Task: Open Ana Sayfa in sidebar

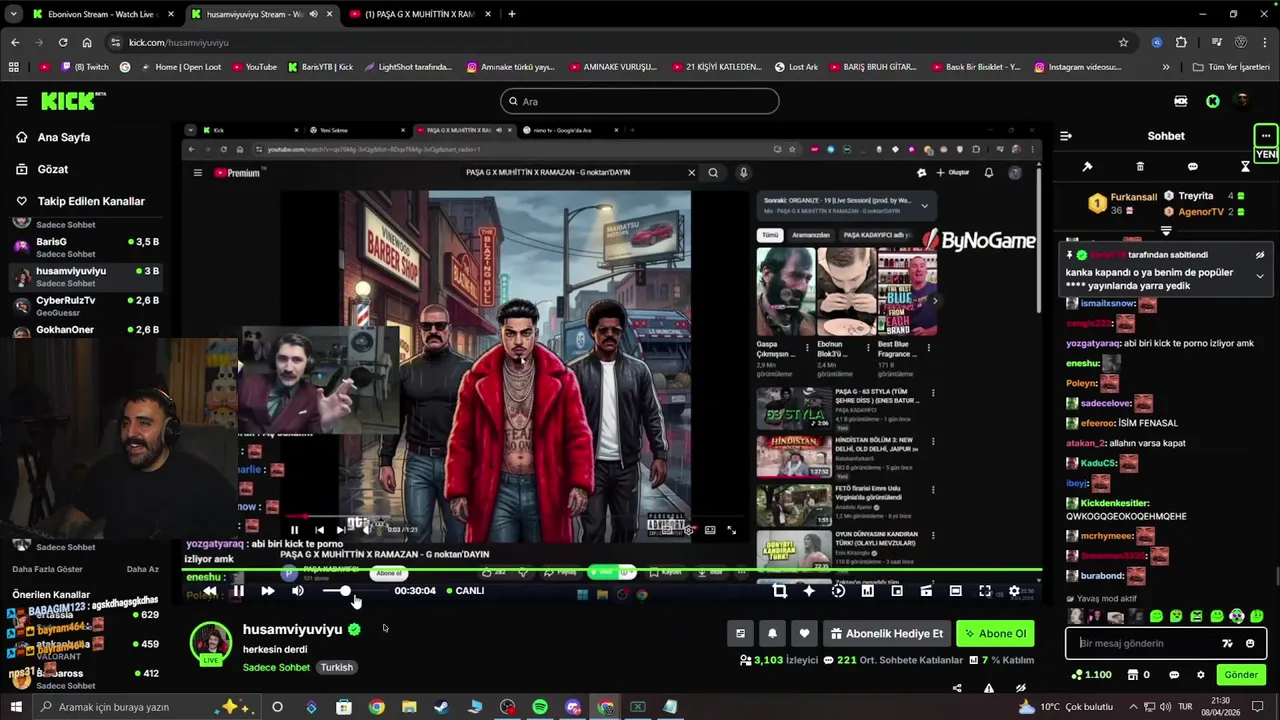Action: (63, 137)
